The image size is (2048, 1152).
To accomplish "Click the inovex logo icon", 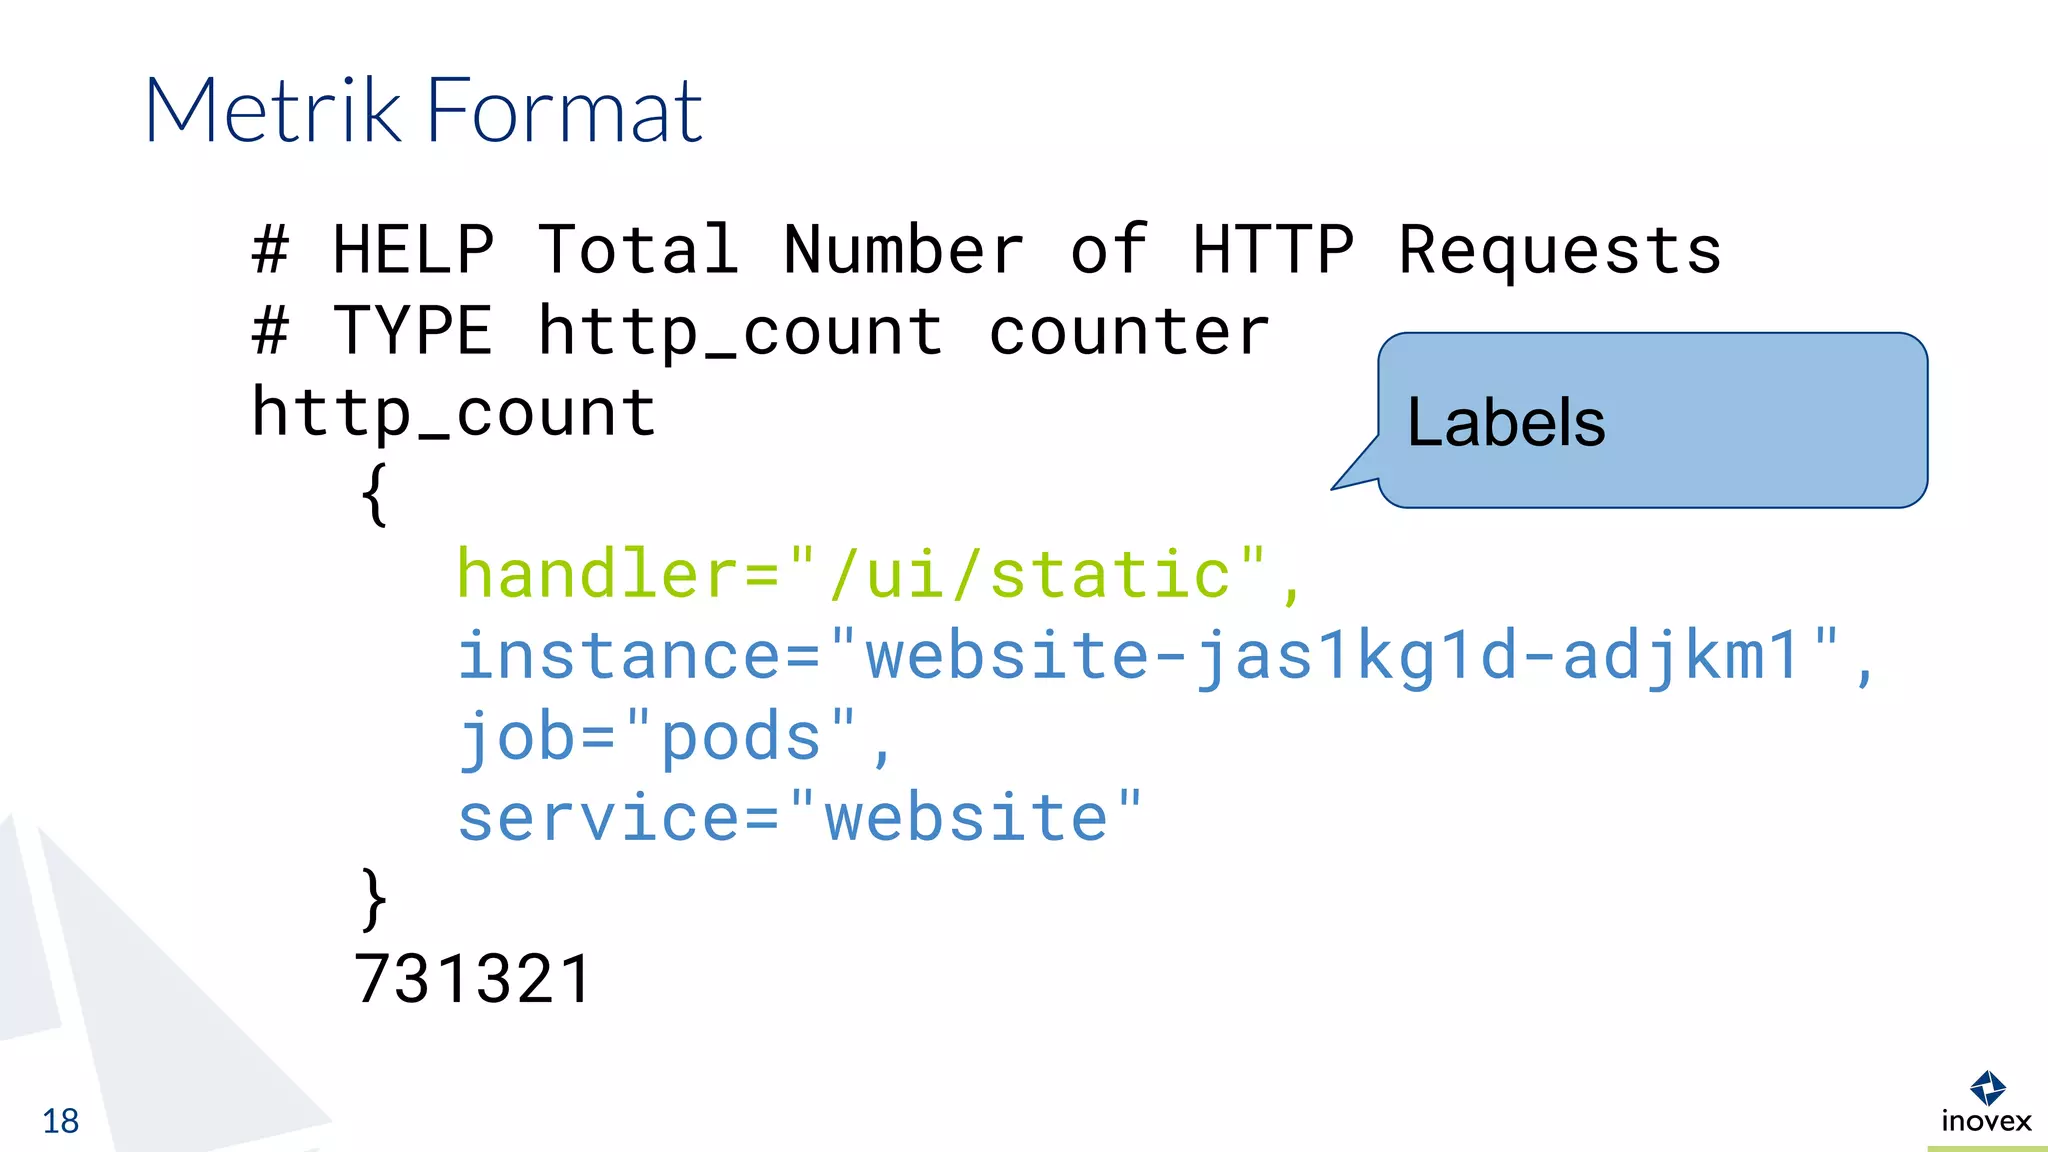I will 1987,1087.
